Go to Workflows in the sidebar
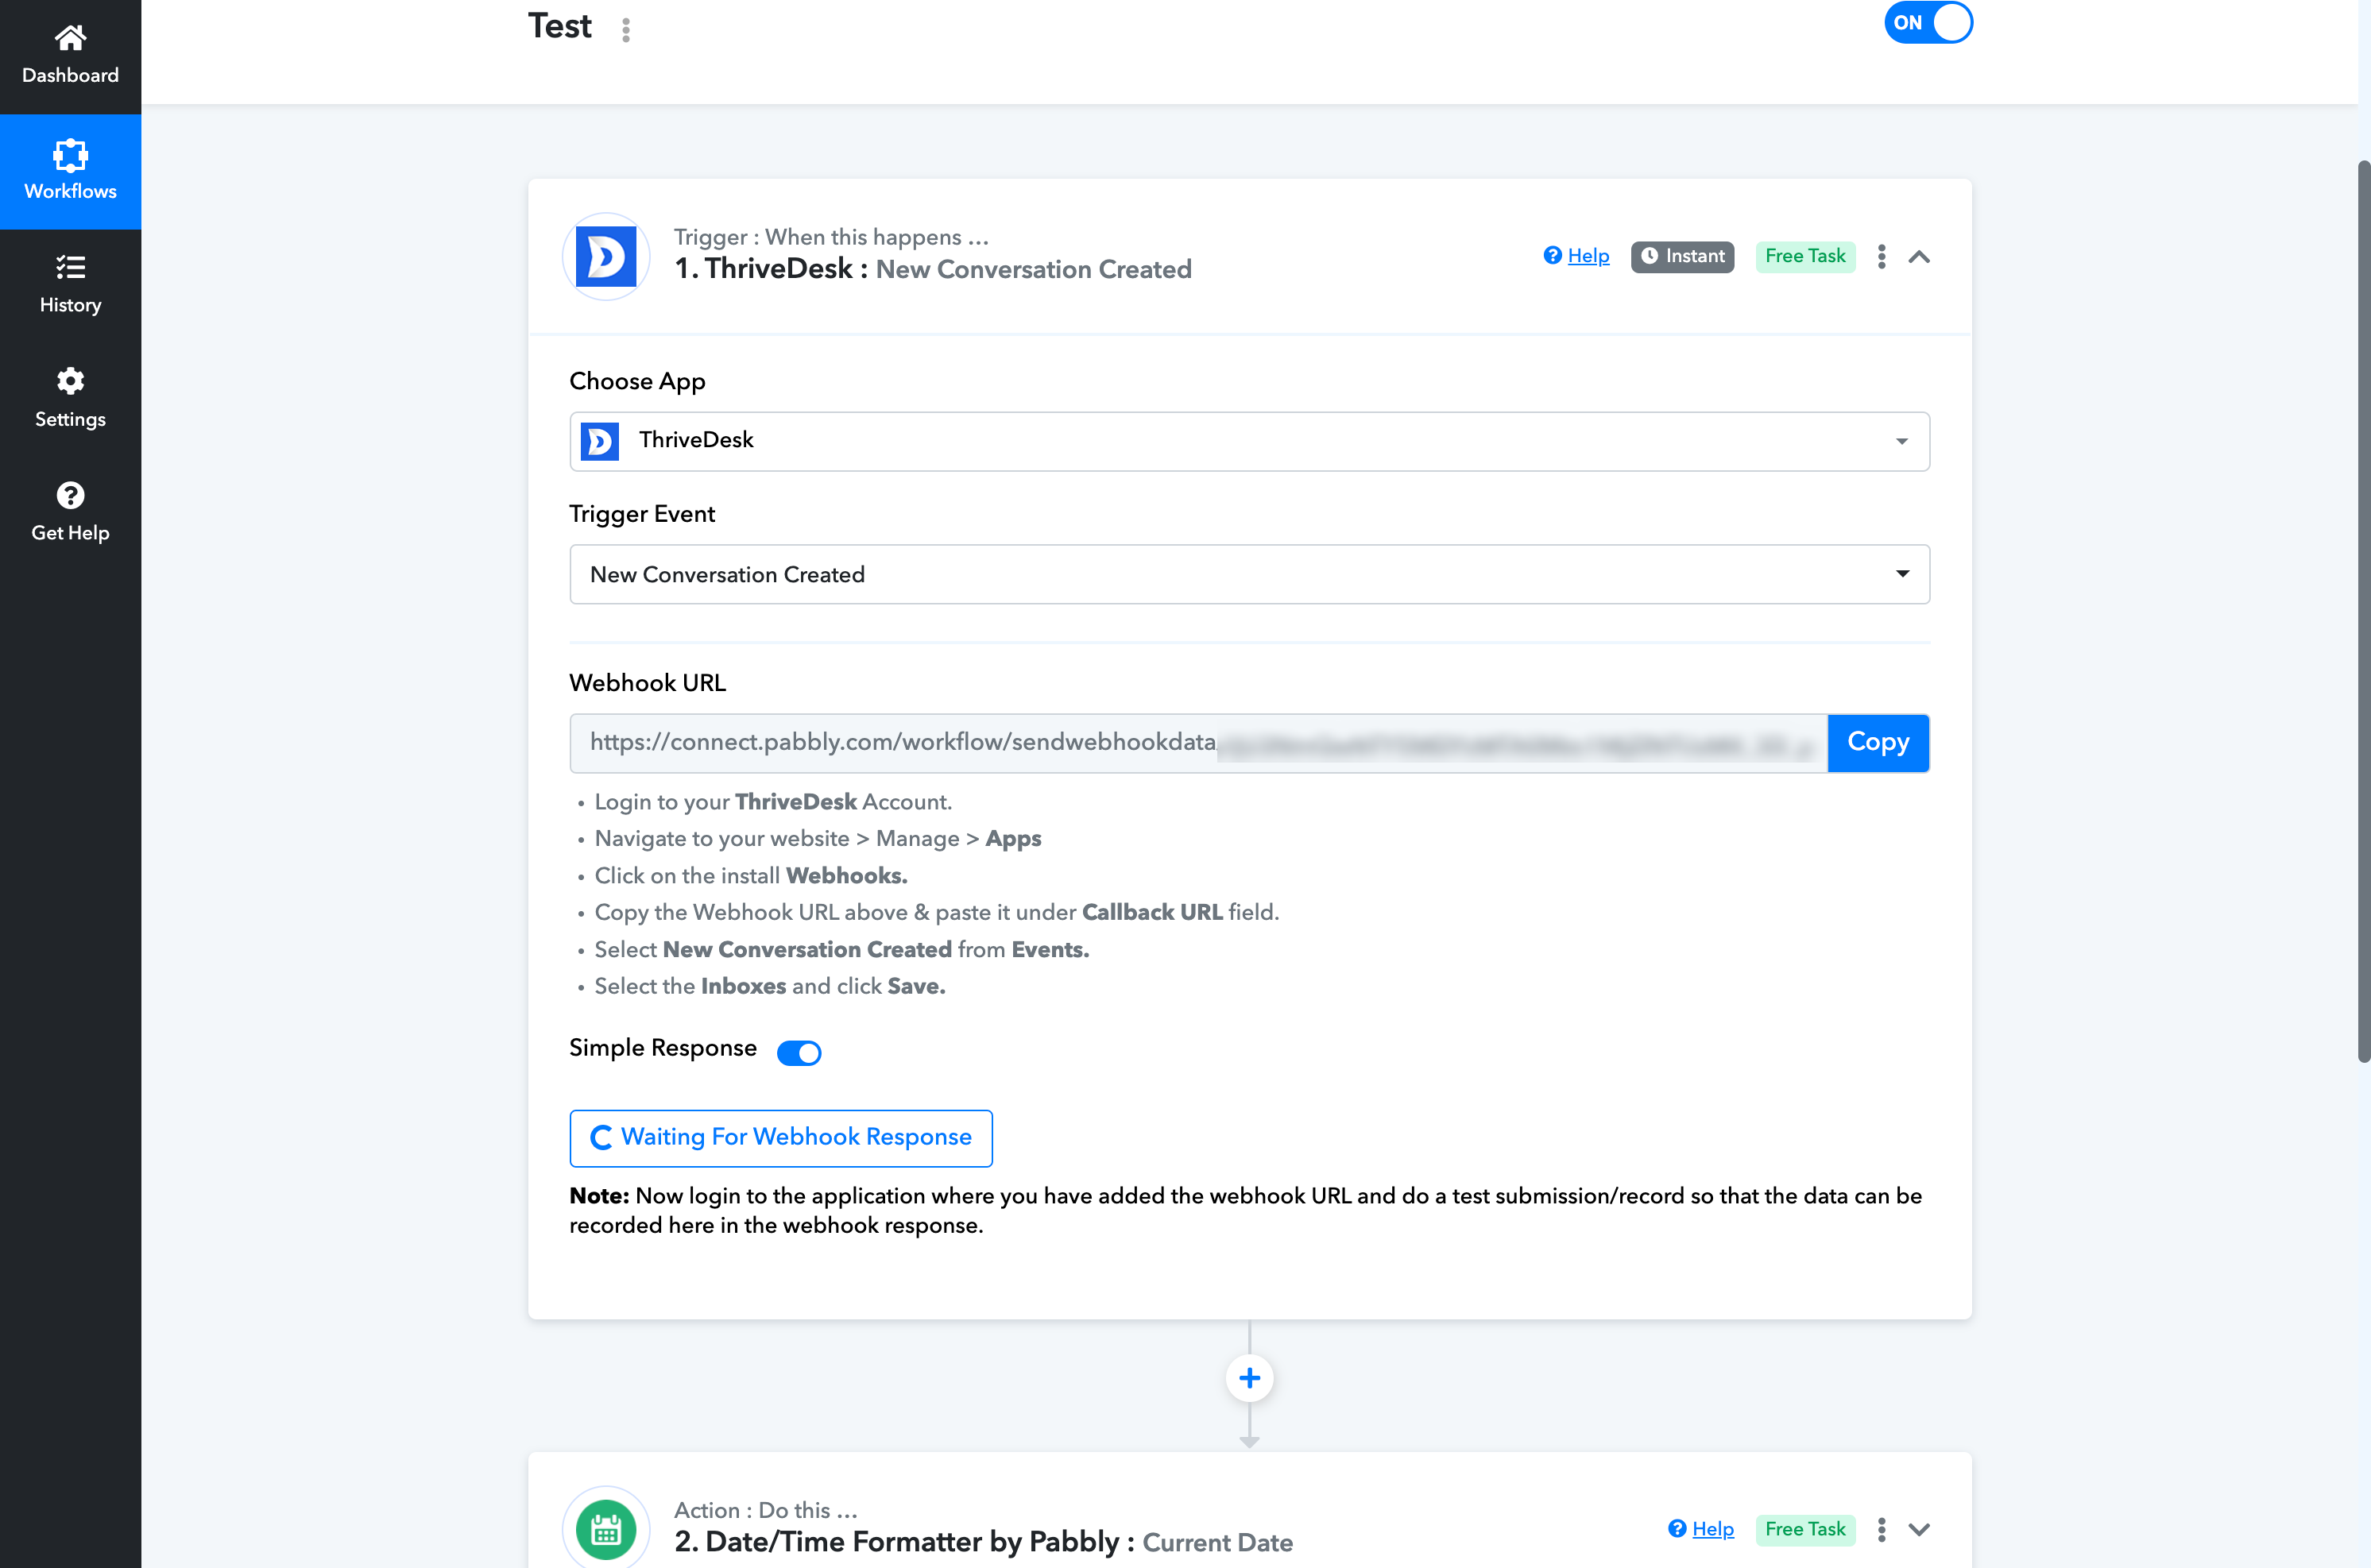The width and height of the screenshot is (2371, 1568). pyautogui.click(x=70, y=171)
